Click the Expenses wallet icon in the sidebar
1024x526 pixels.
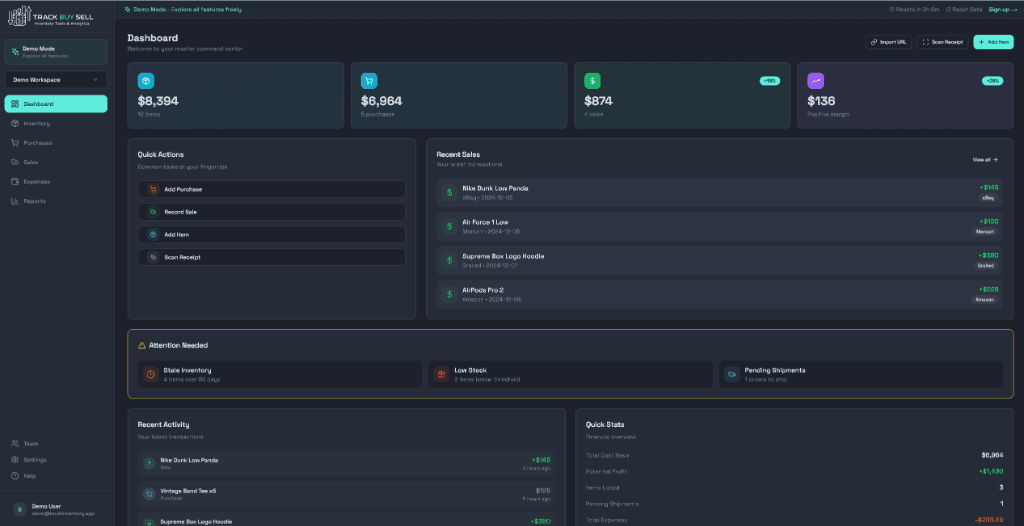click(x=15, y=182)
